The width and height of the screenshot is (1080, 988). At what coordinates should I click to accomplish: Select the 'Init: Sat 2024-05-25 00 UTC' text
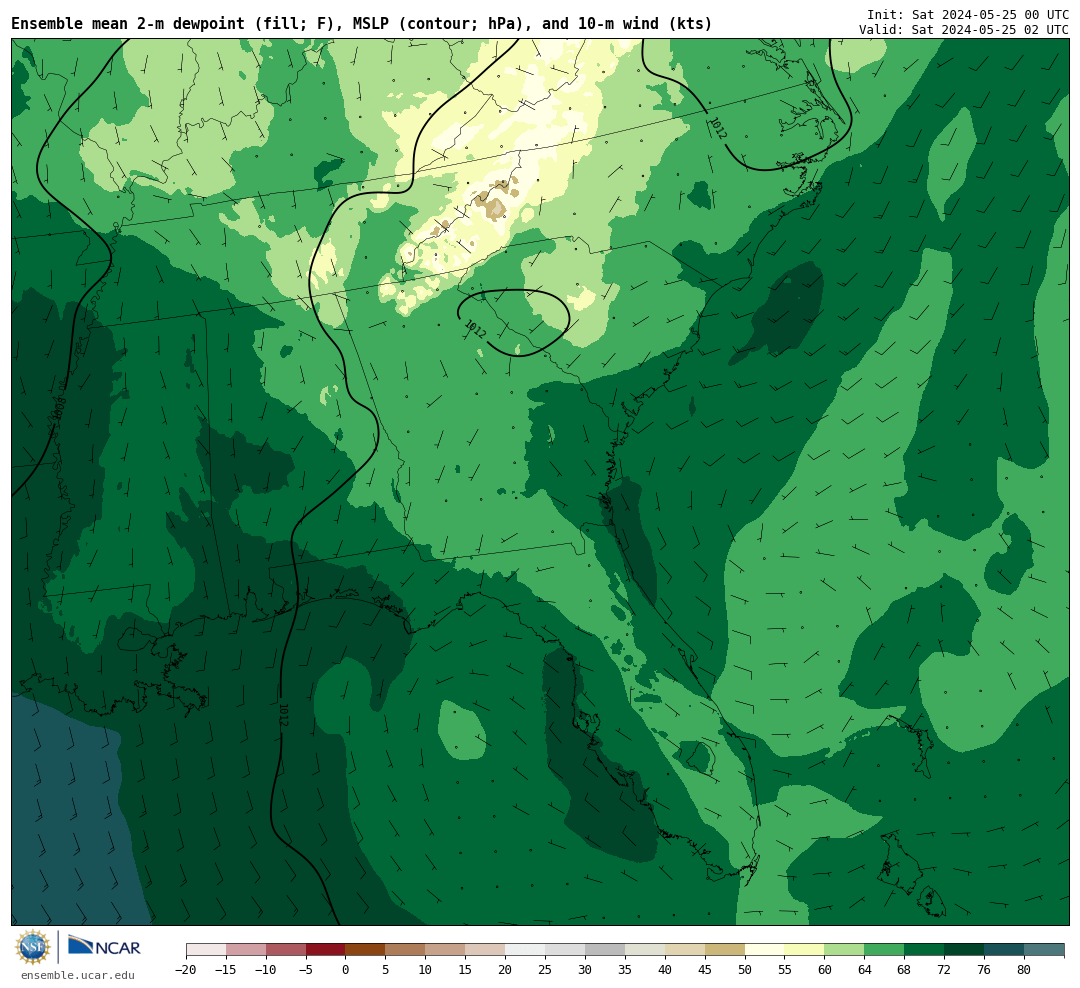pos(967,14)
